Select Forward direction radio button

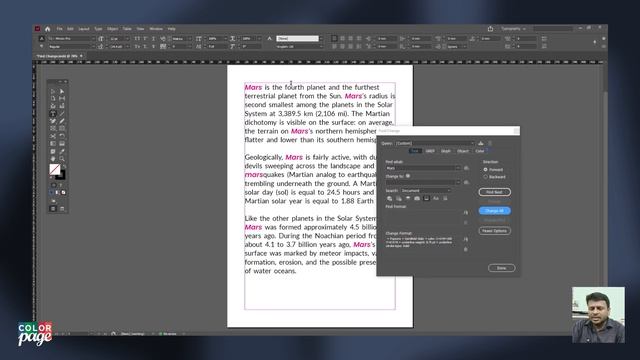[x=485, y=169]
